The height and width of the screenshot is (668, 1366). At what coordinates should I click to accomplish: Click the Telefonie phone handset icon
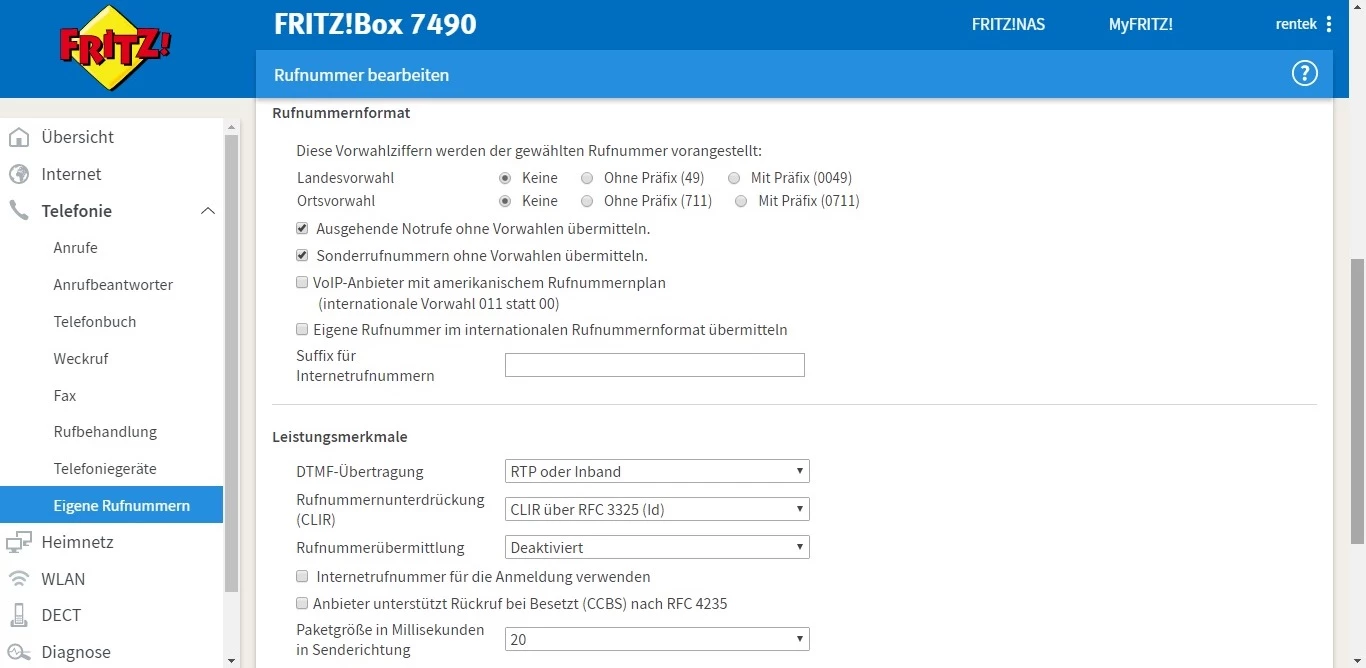(x=19, y=211)
